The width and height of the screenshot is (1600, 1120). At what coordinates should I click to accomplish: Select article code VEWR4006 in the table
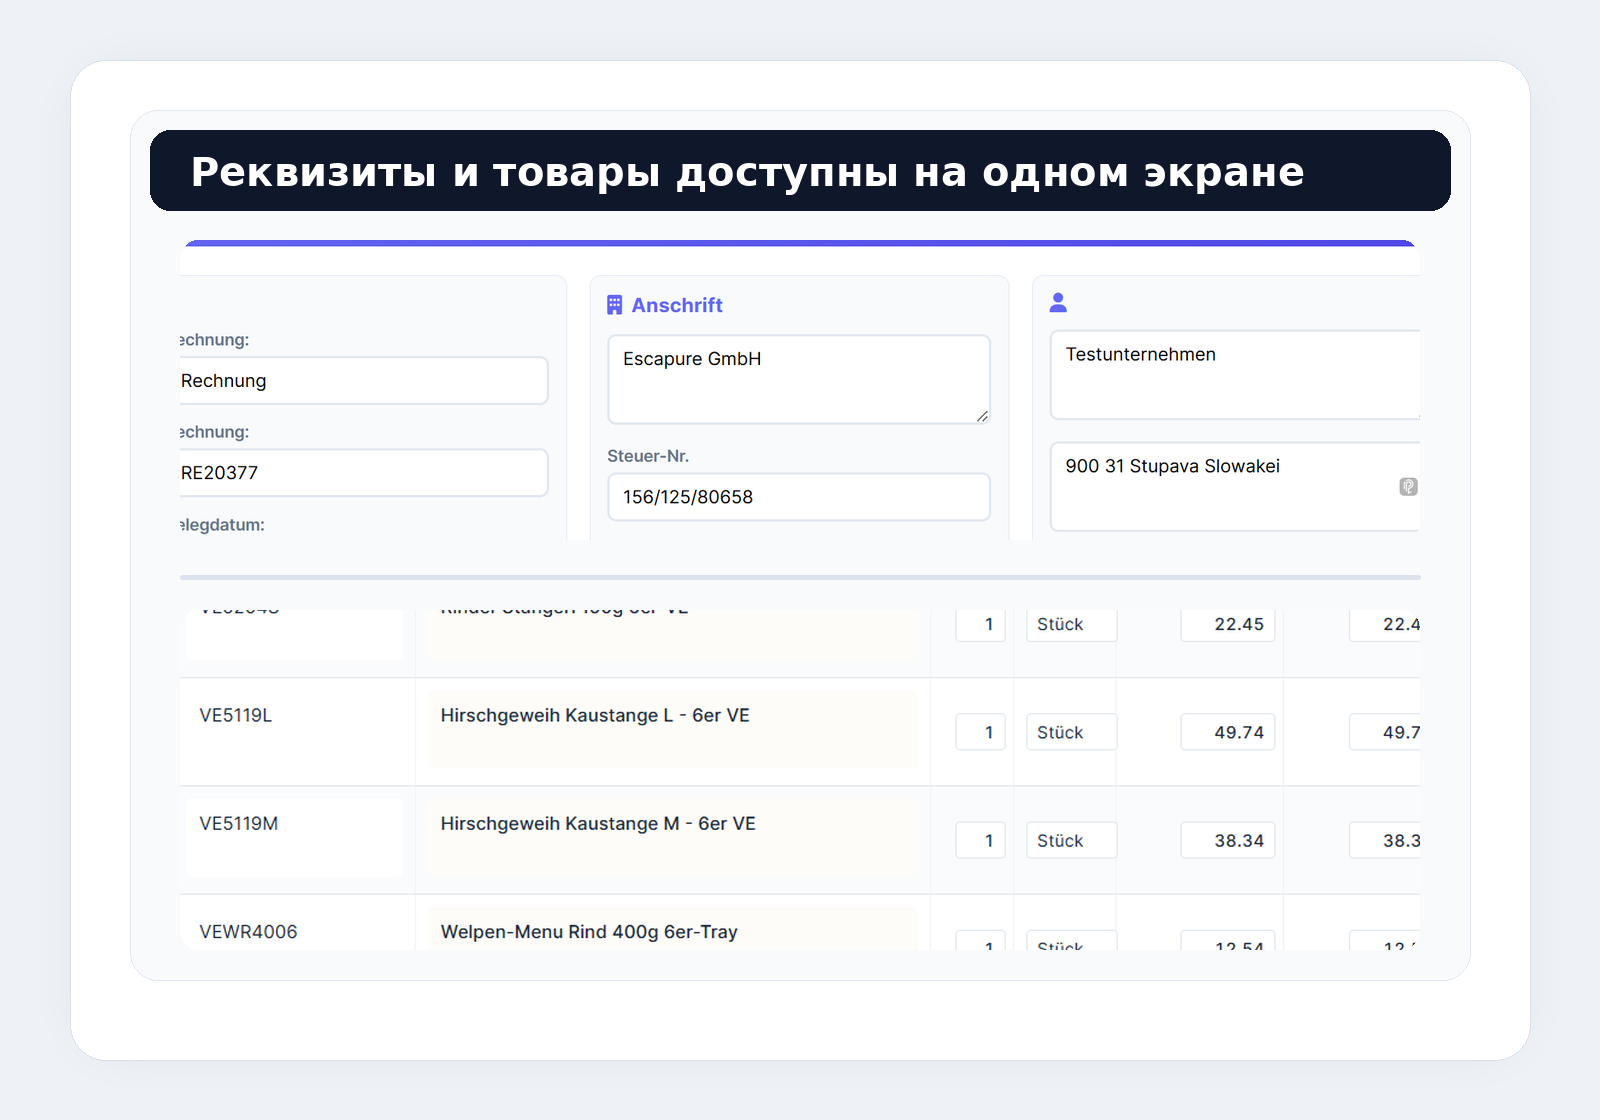(248, 931)
